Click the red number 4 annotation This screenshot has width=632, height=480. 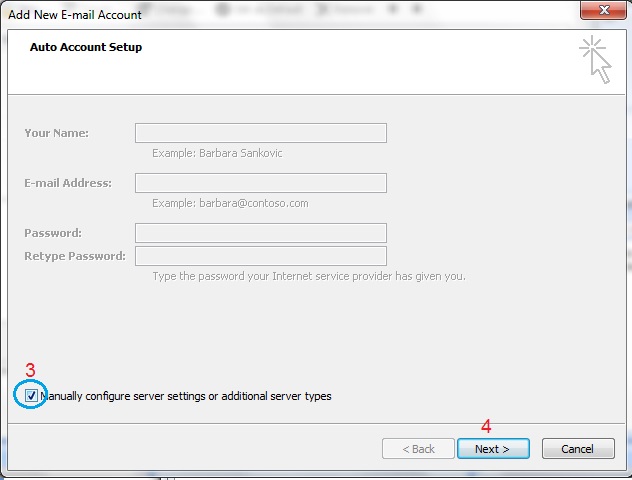pos(486,425)
